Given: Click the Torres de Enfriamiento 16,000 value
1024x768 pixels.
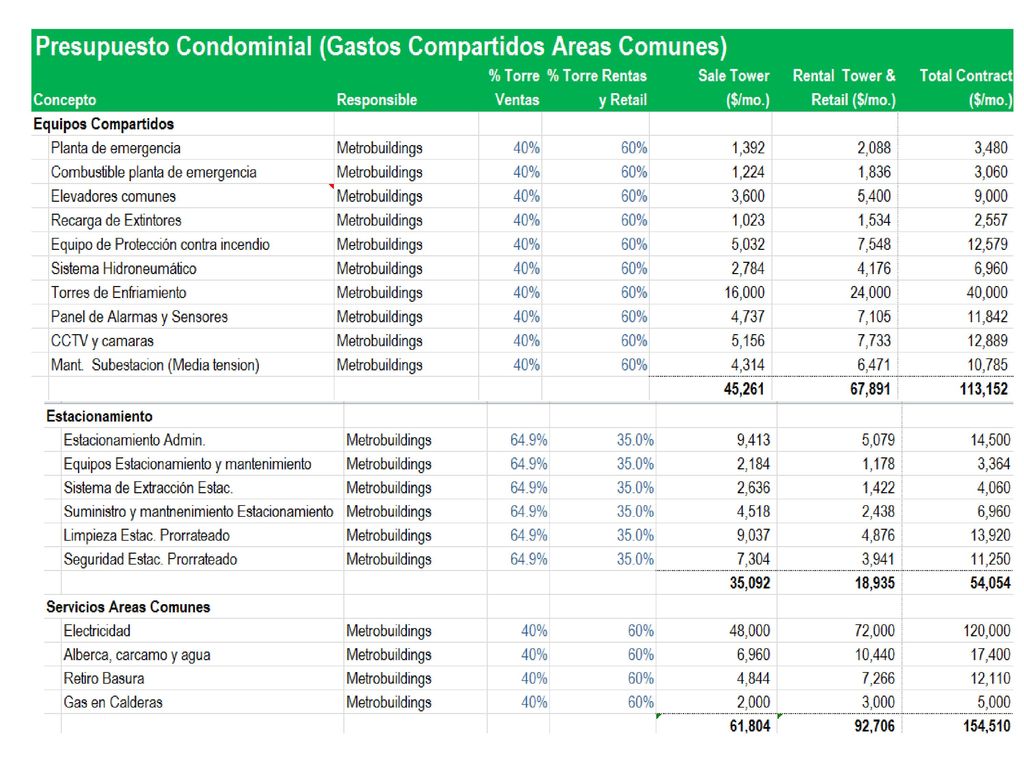Looking at the screenshot, I should [x=744, y=293].
